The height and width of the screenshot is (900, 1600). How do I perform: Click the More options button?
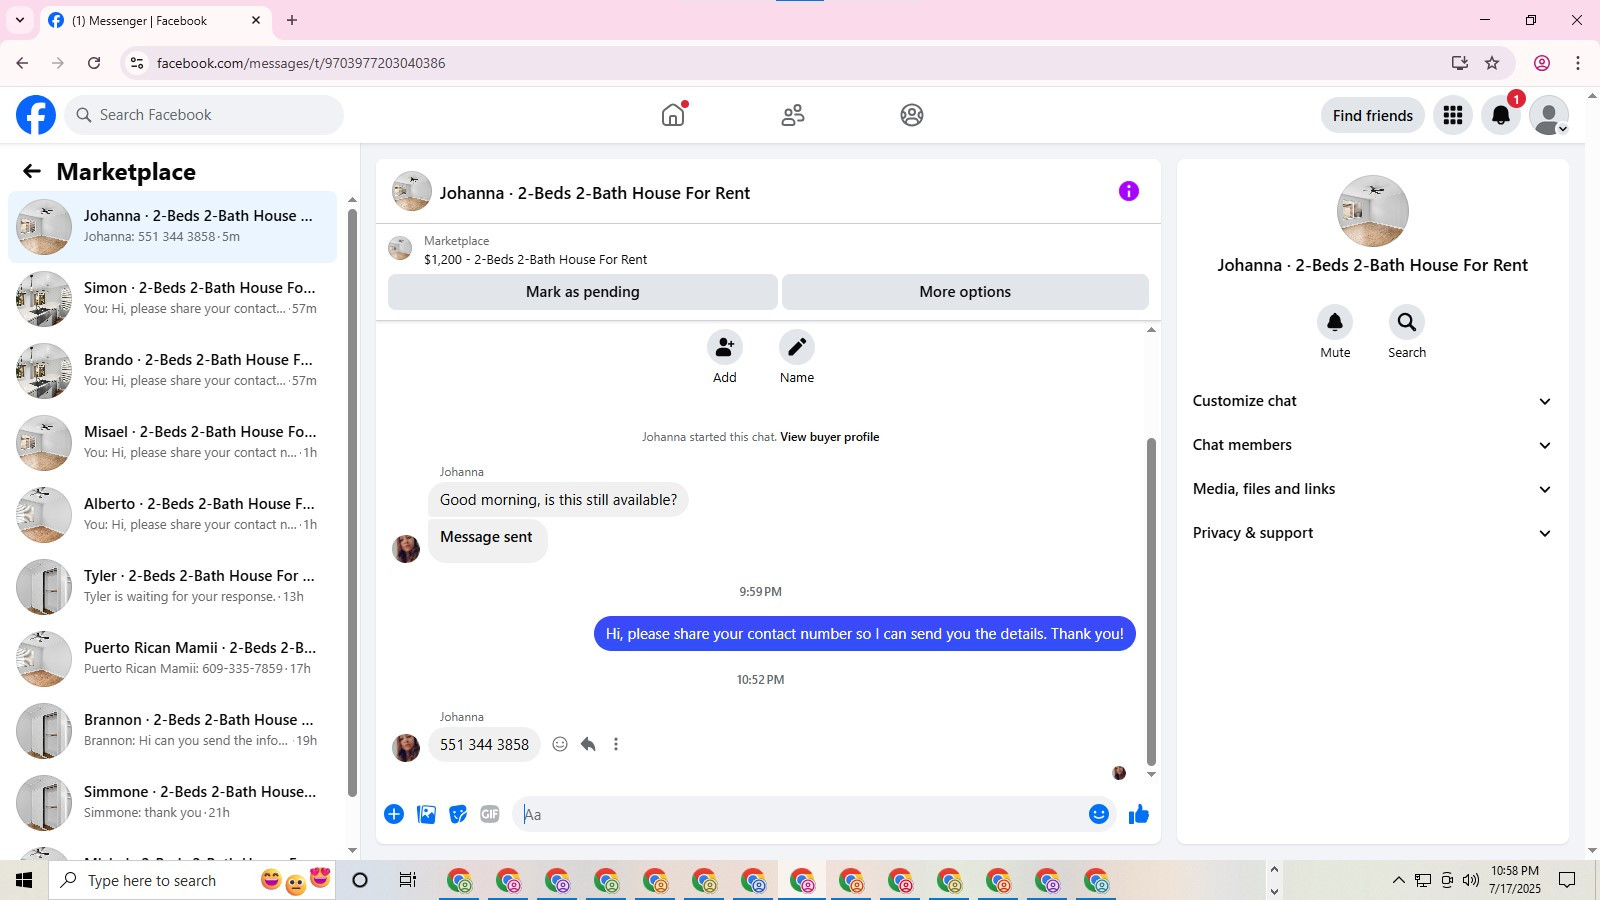pos(965,292)
